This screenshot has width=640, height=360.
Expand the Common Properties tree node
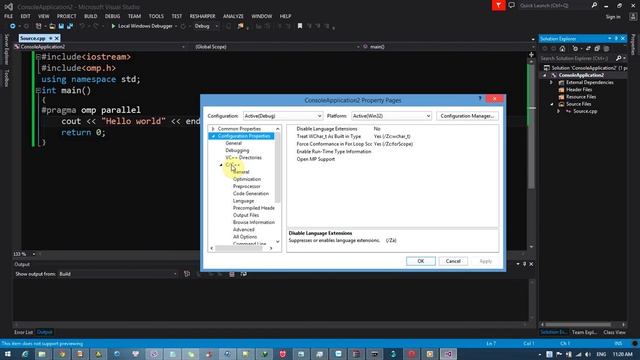point(213,129)
